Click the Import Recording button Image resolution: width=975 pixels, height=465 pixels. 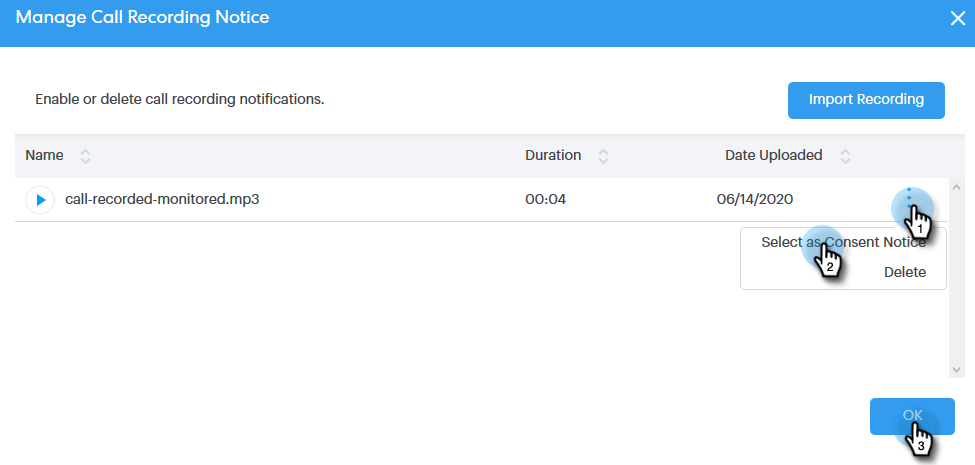click(866, 100)
